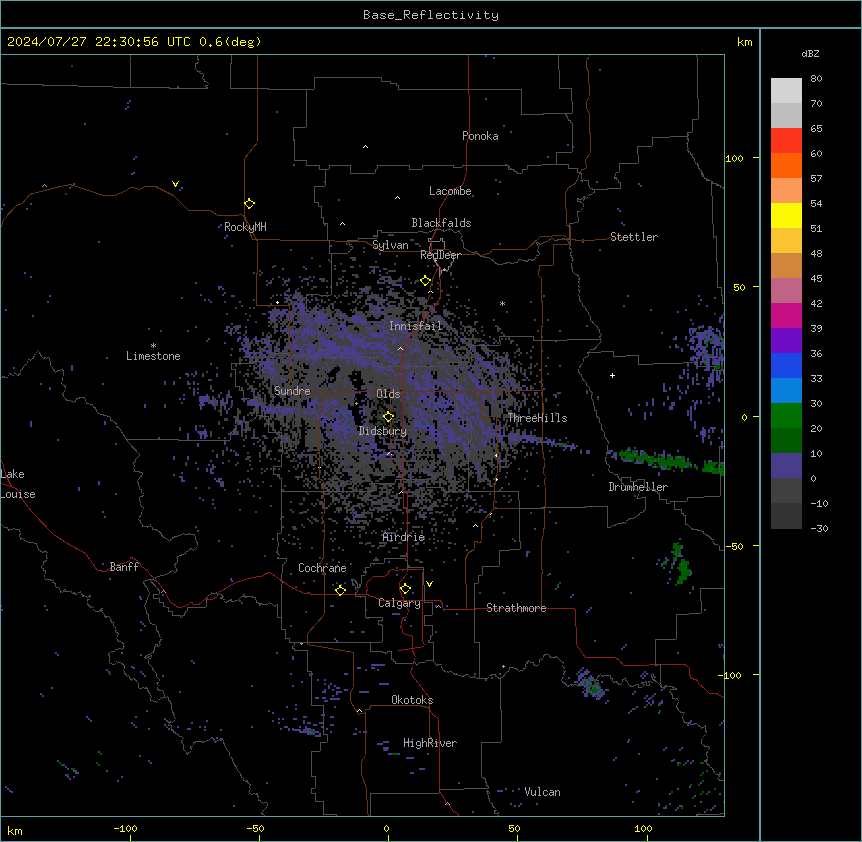The image size is (862, 842).
Task: Click the Ponoka label on map
Action: point(480,136)
